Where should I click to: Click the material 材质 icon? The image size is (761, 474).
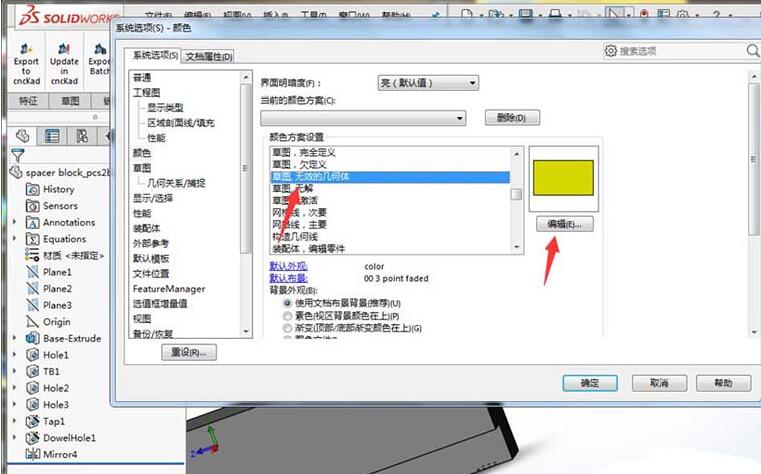(x=33, y=255)
